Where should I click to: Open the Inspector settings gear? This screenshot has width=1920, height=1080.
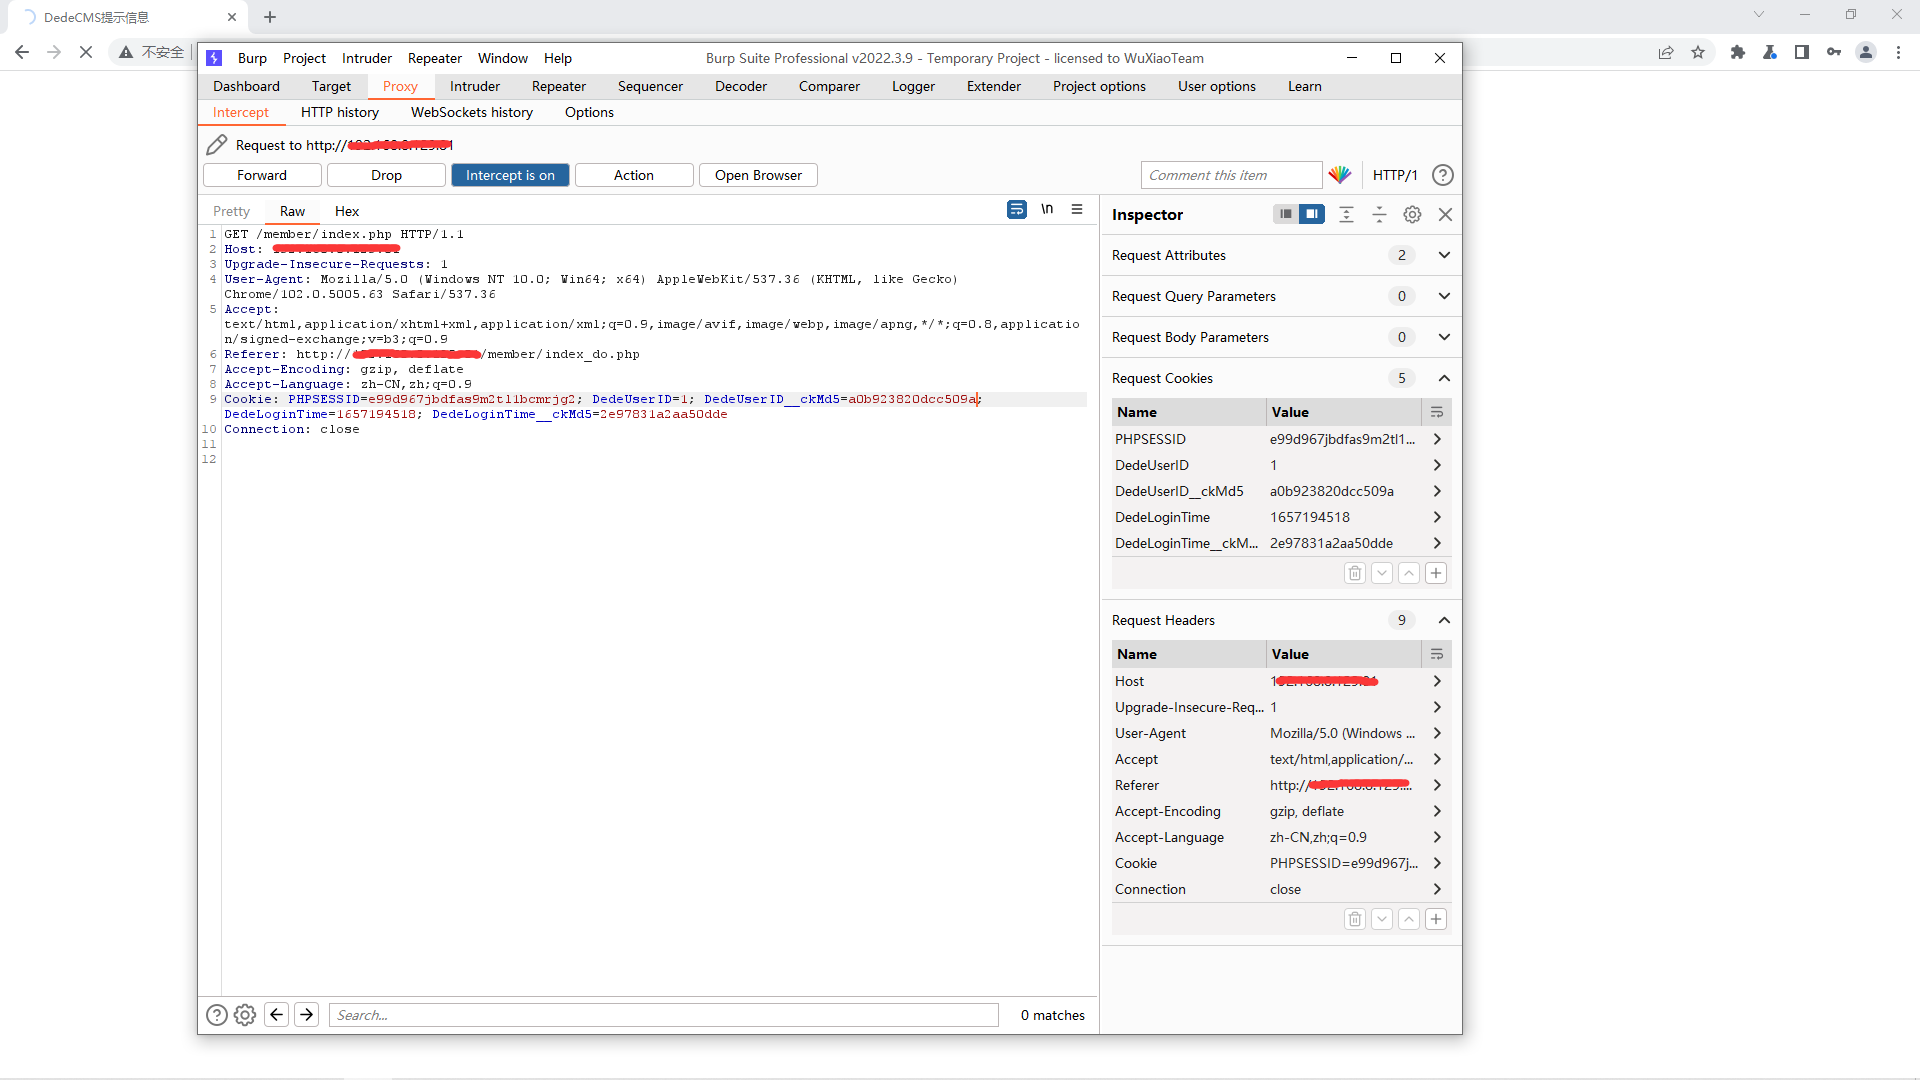coord(1412,214)
